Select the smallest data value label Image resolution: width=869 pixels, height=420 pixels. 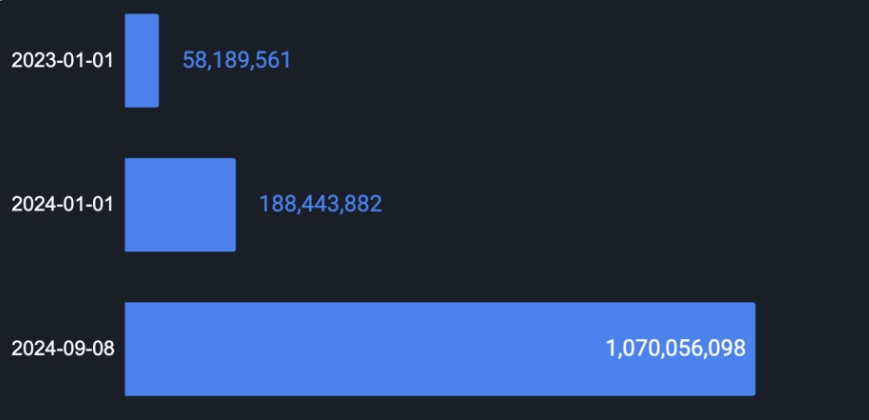click(237, 60)
